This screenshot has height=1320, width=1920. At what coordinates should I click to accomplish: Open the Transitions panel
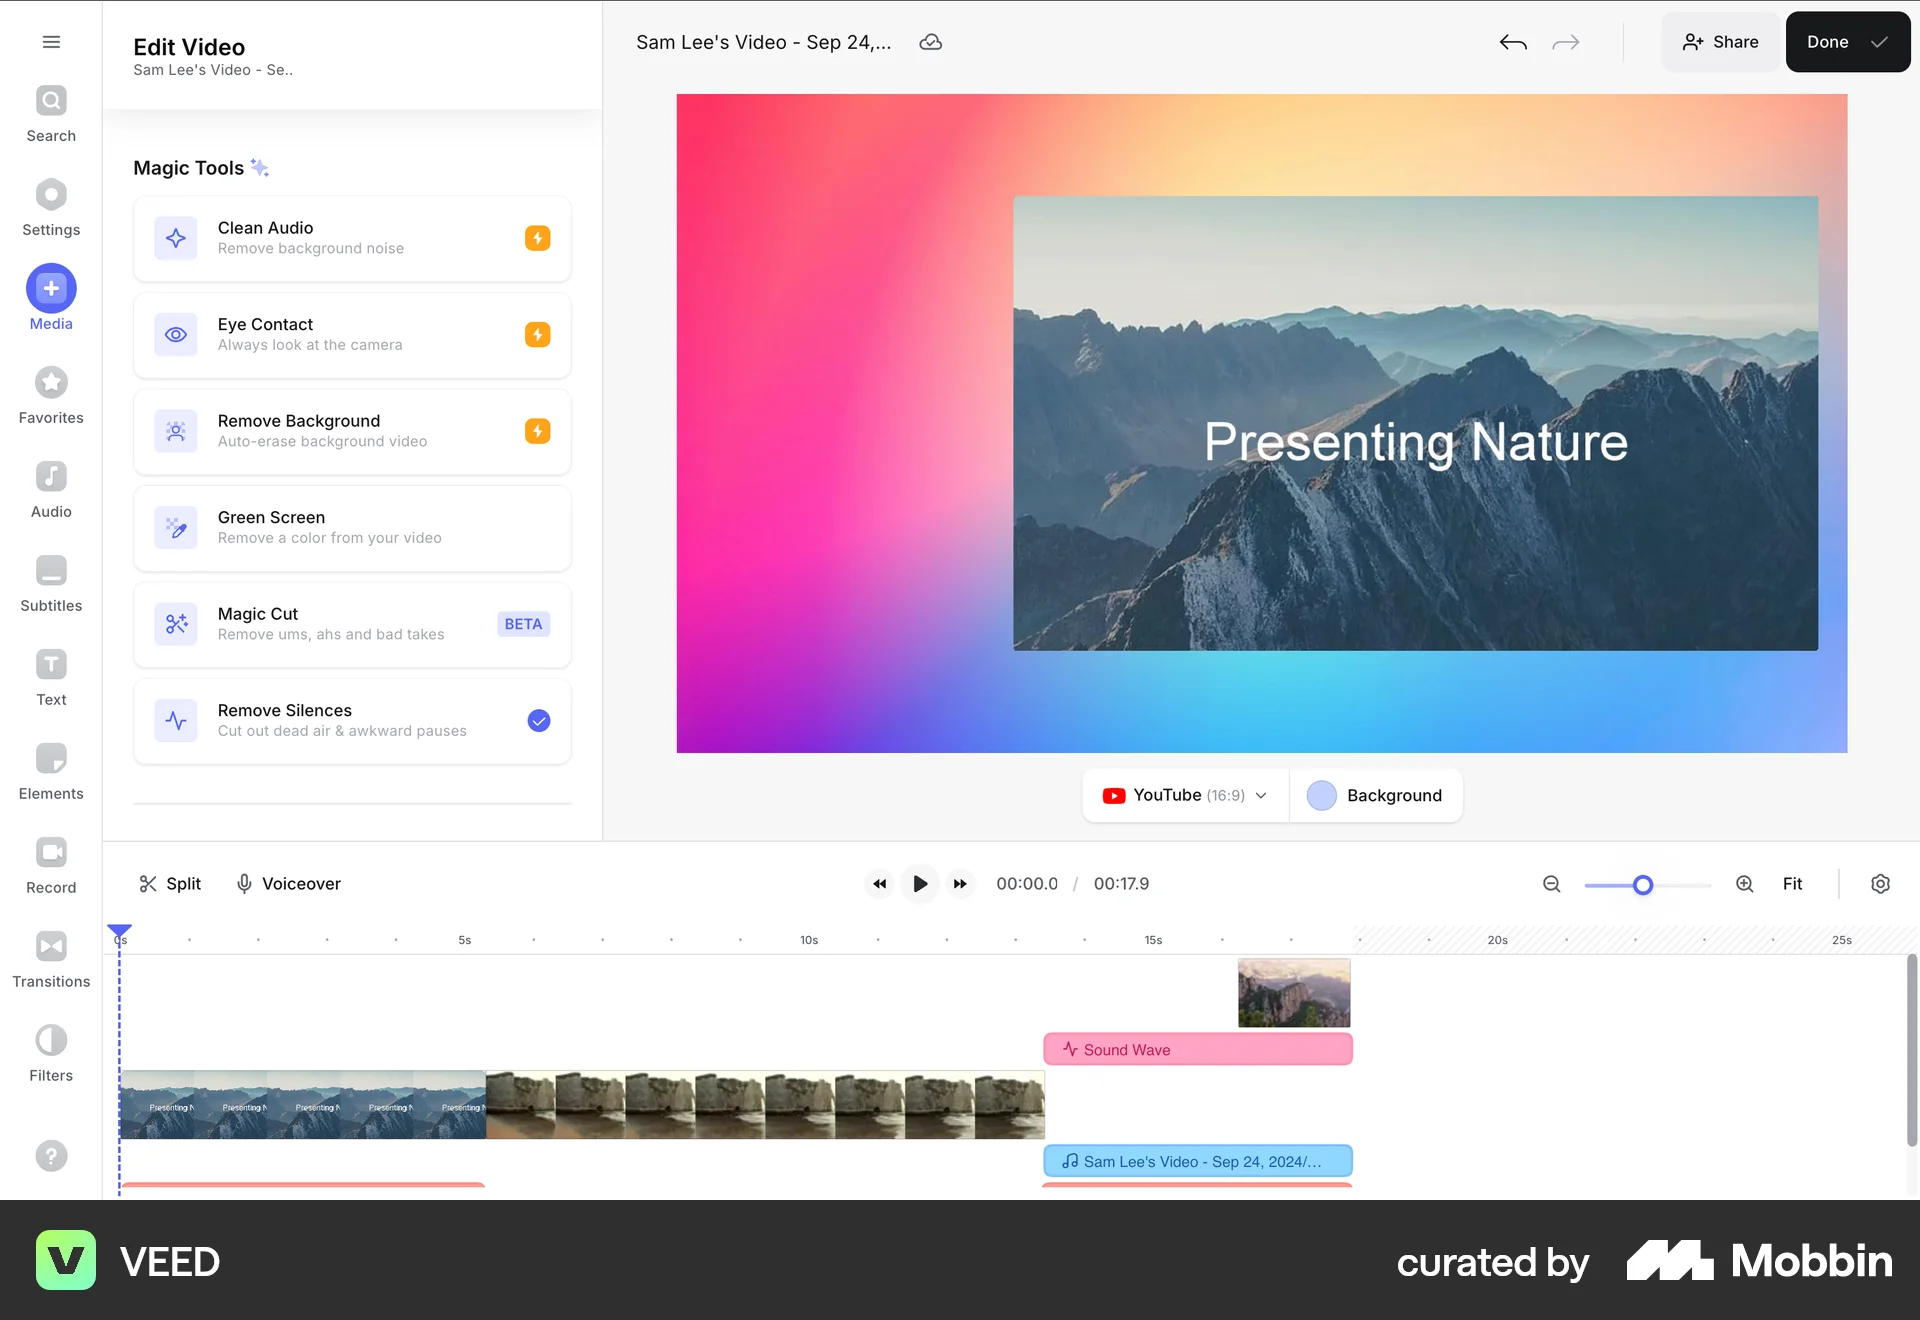click(50, 946)
